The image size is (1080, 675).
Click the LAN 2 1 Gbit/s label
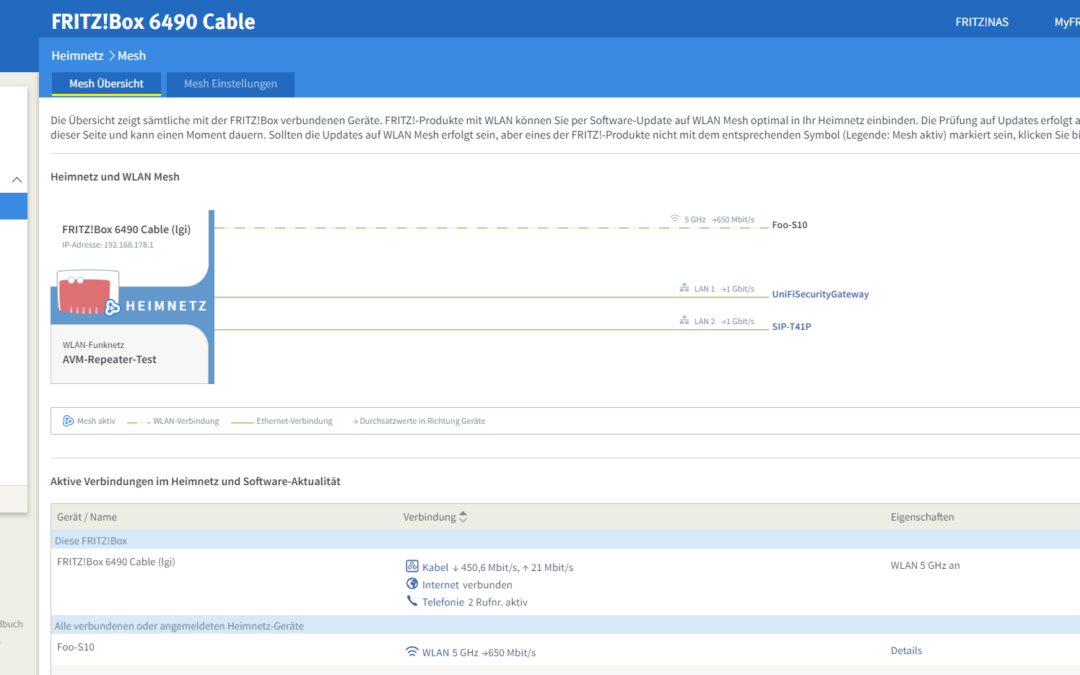pos(724,321)
